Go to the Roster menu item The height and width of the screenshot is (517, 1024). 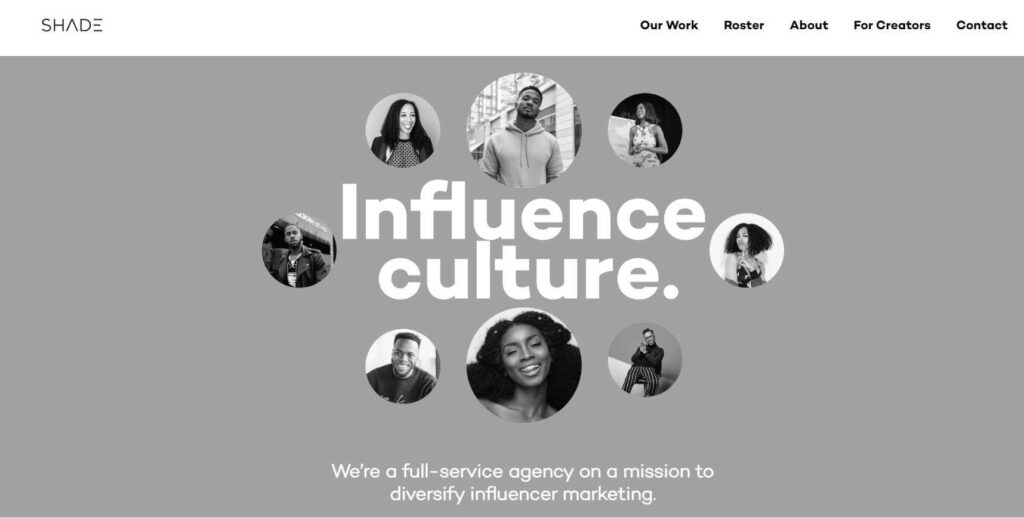click(744, 25)
